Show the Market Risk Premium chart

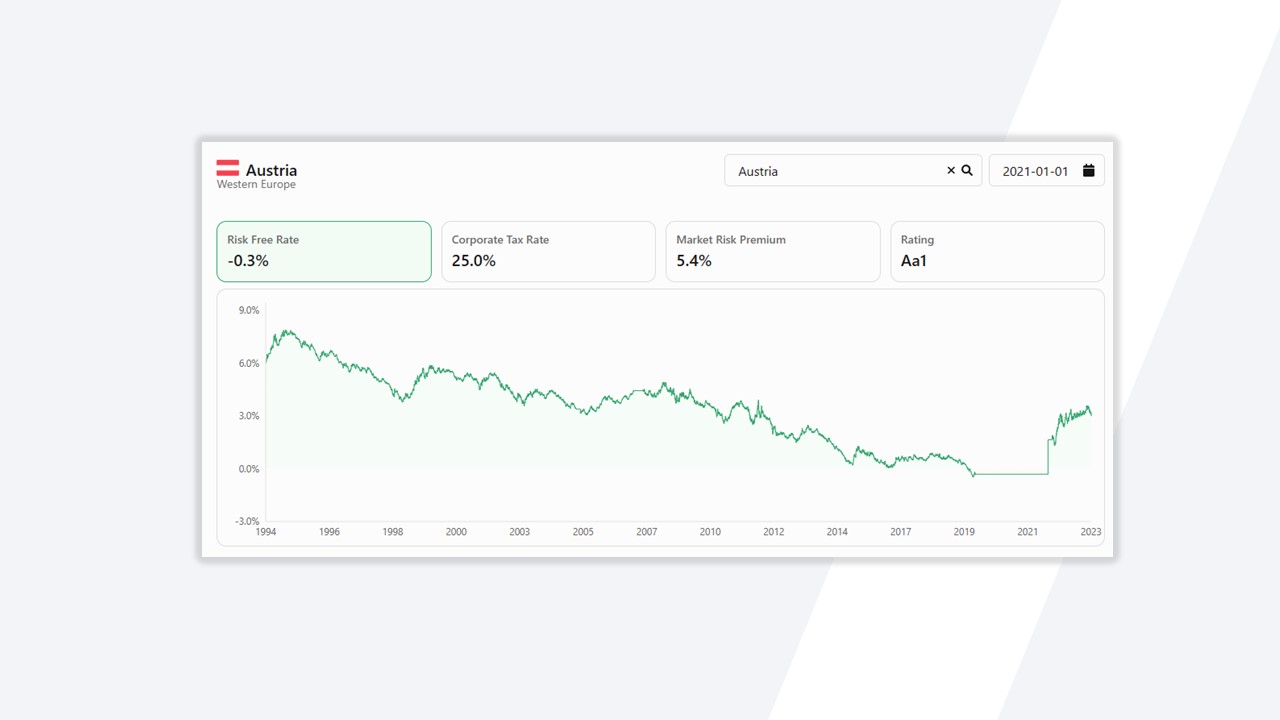pyautogui.click(x=772, y=251)
